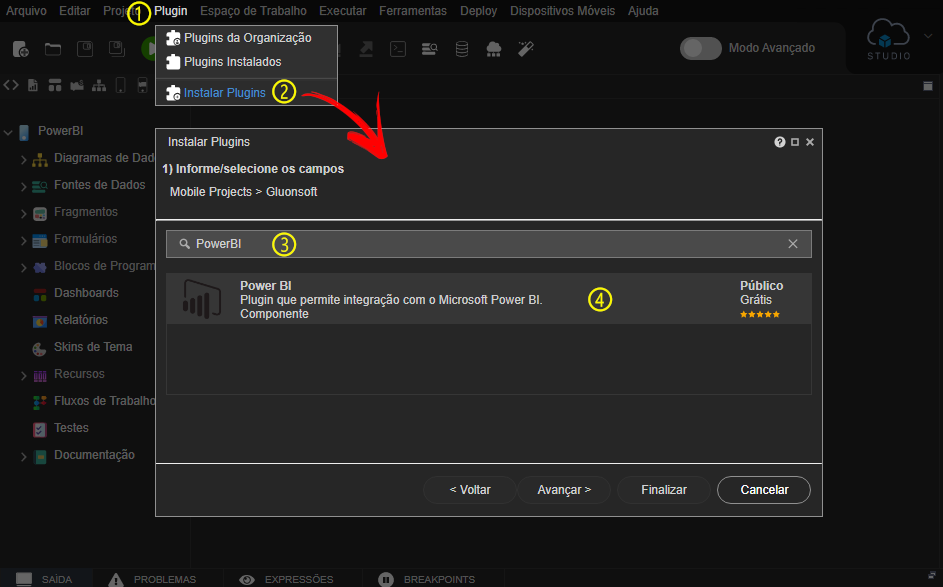The height and width of the screenshot is (587, 943).
Task: Expand the Documentação tree node
Action: [23, 457]
